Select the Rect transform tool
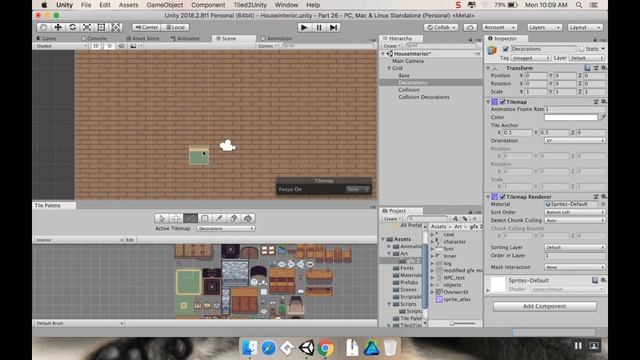The width and height of the screenshot is (640, 360). point(101,27)
